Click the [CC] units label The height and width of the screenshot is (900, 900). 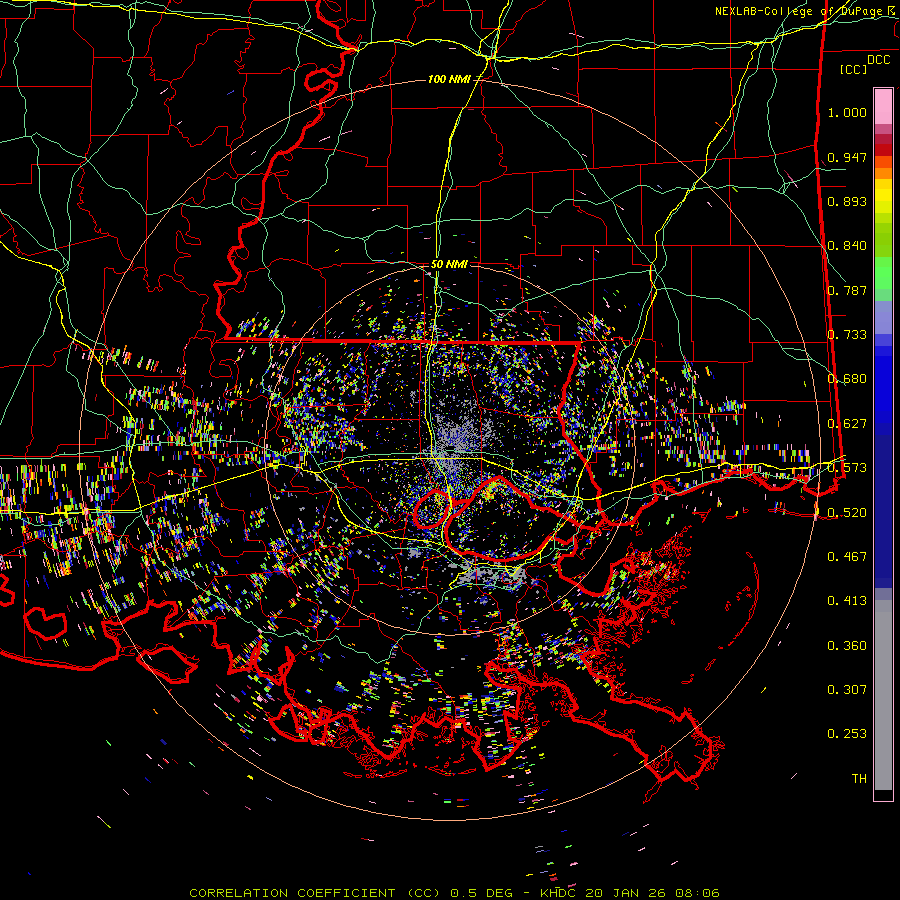coord(853,69)
